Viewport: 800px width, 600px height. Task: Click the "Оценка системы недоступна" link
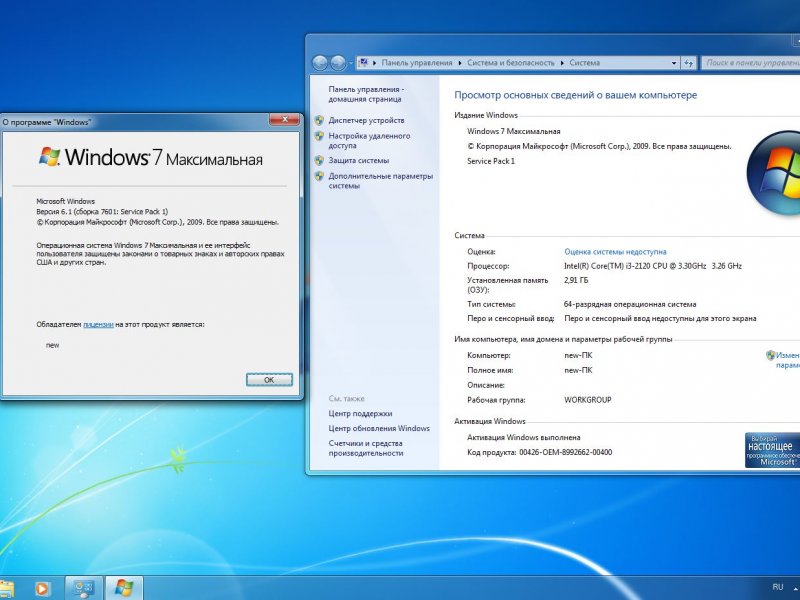click(x=615, y=252)
